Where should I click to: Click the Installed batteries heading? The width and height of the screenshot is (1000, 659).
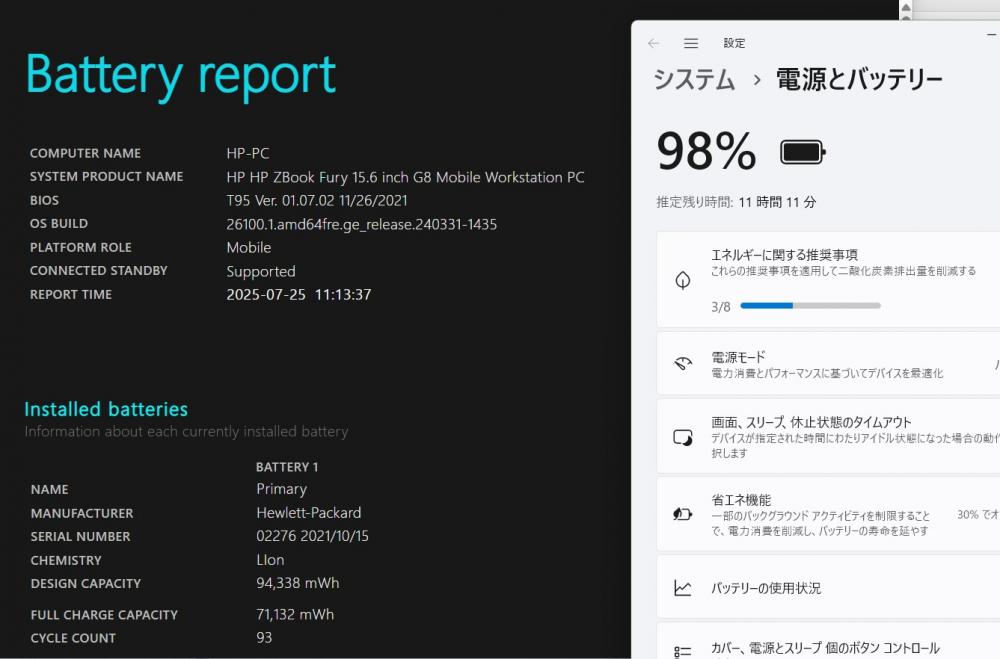106,409
